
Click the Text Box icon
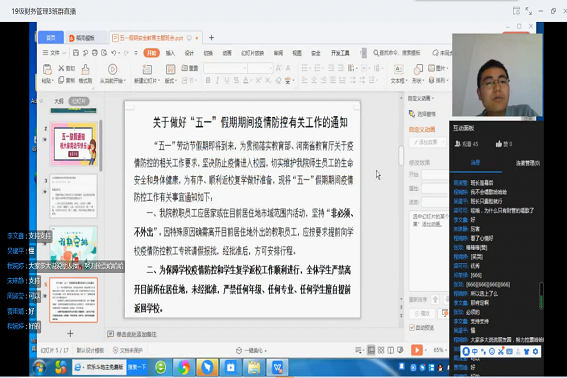tap(399, 69)
